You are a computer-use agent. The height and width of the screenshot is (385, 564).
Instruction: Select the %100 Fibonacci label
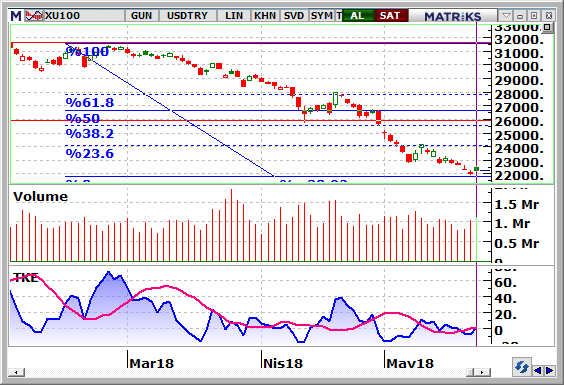(87, 51)
